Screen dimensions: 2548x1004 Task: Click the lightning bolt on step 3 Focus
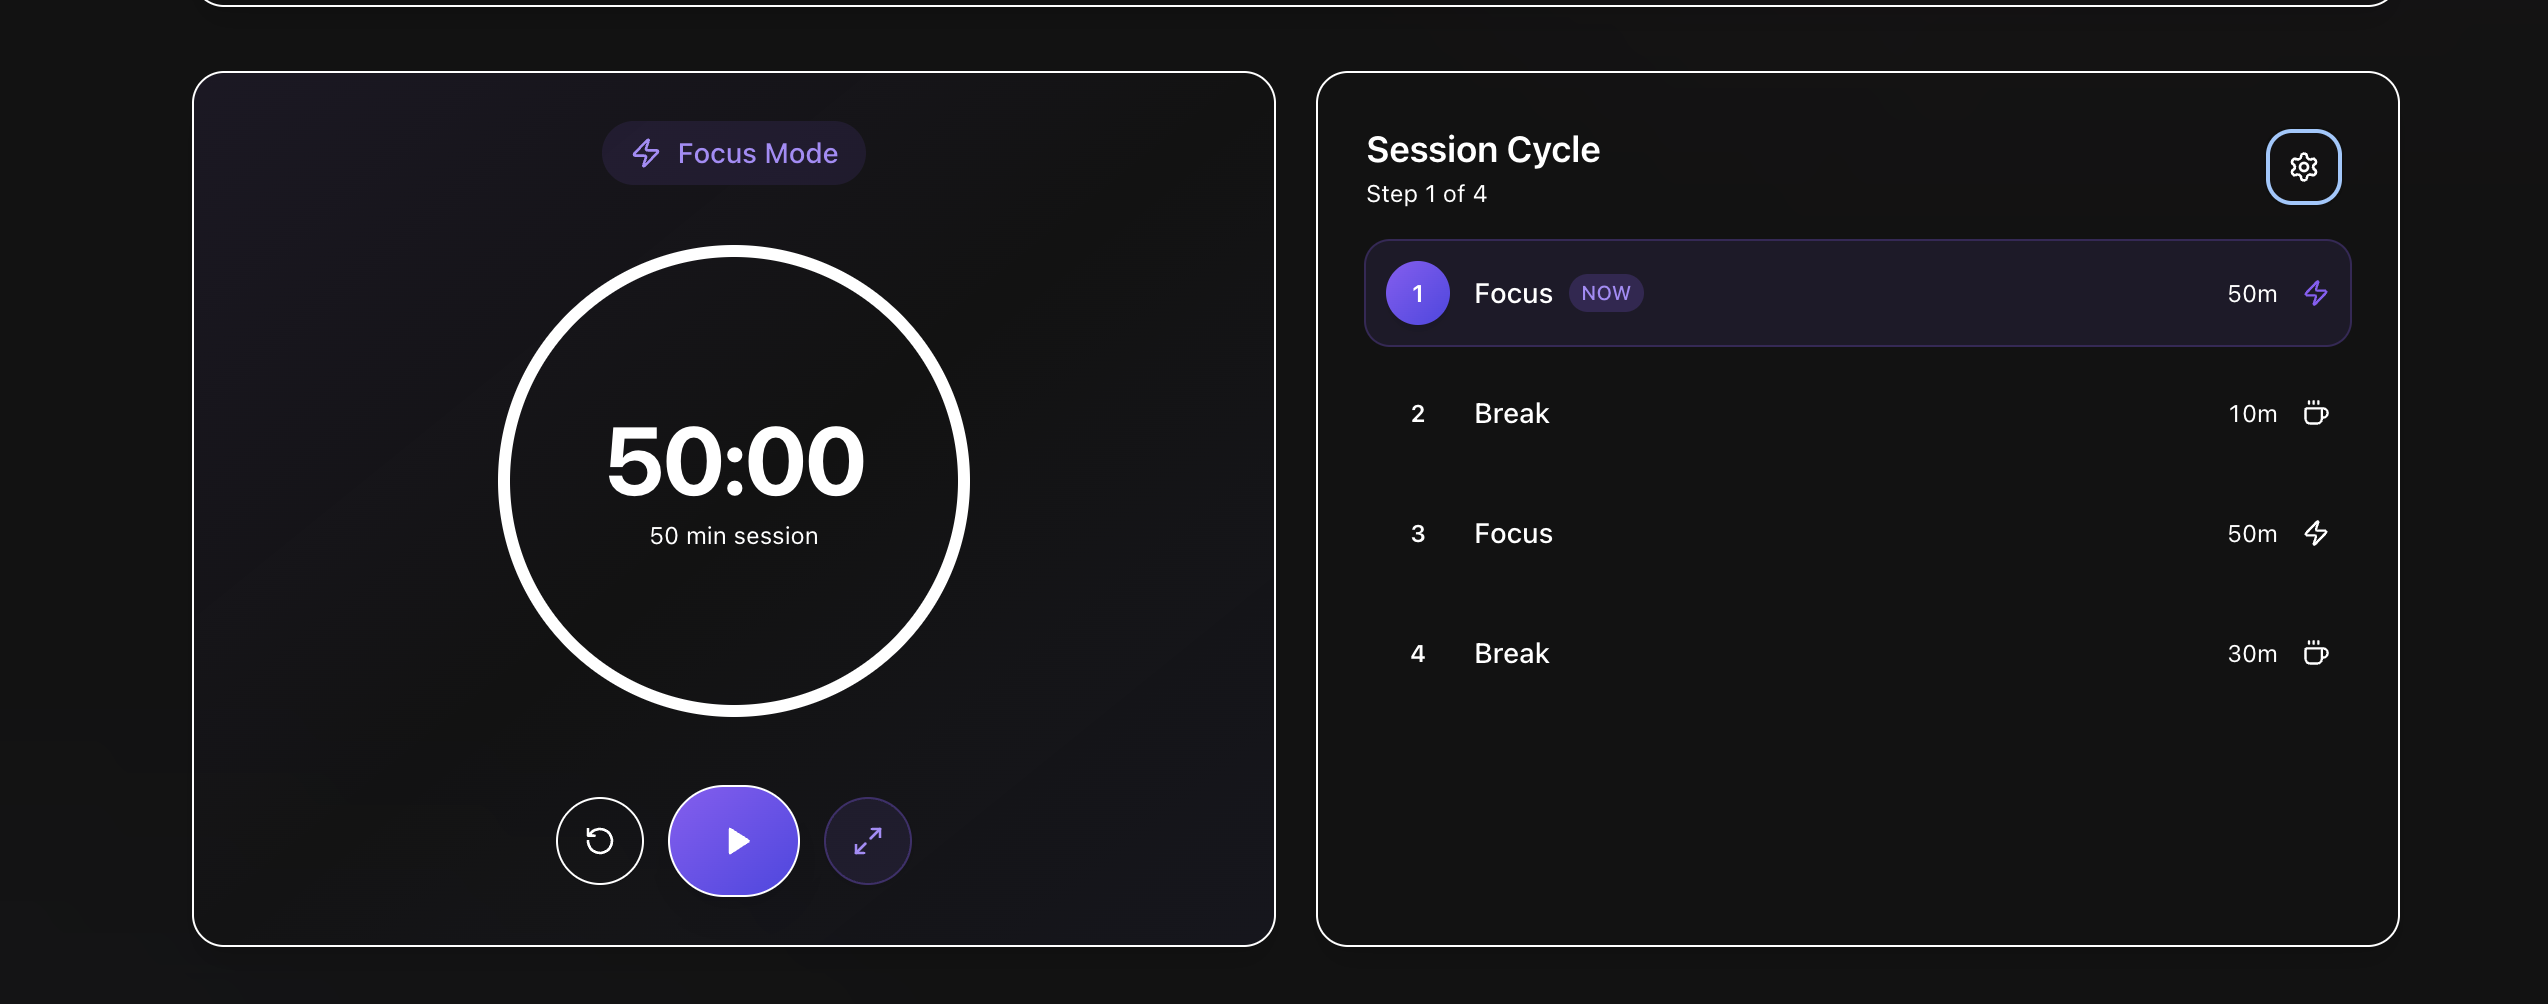(2316, 533)
